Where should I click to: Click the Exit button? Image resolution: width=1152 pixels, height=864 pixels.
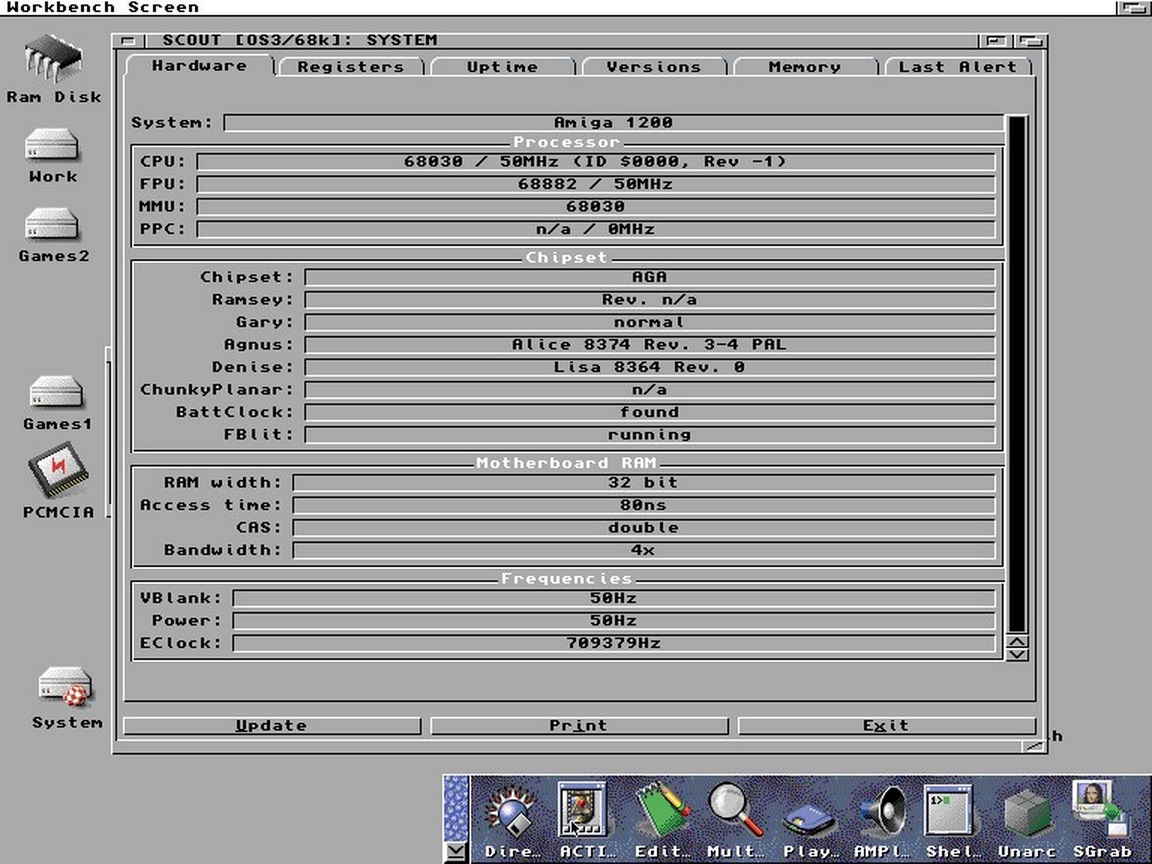tap(886, 726)
